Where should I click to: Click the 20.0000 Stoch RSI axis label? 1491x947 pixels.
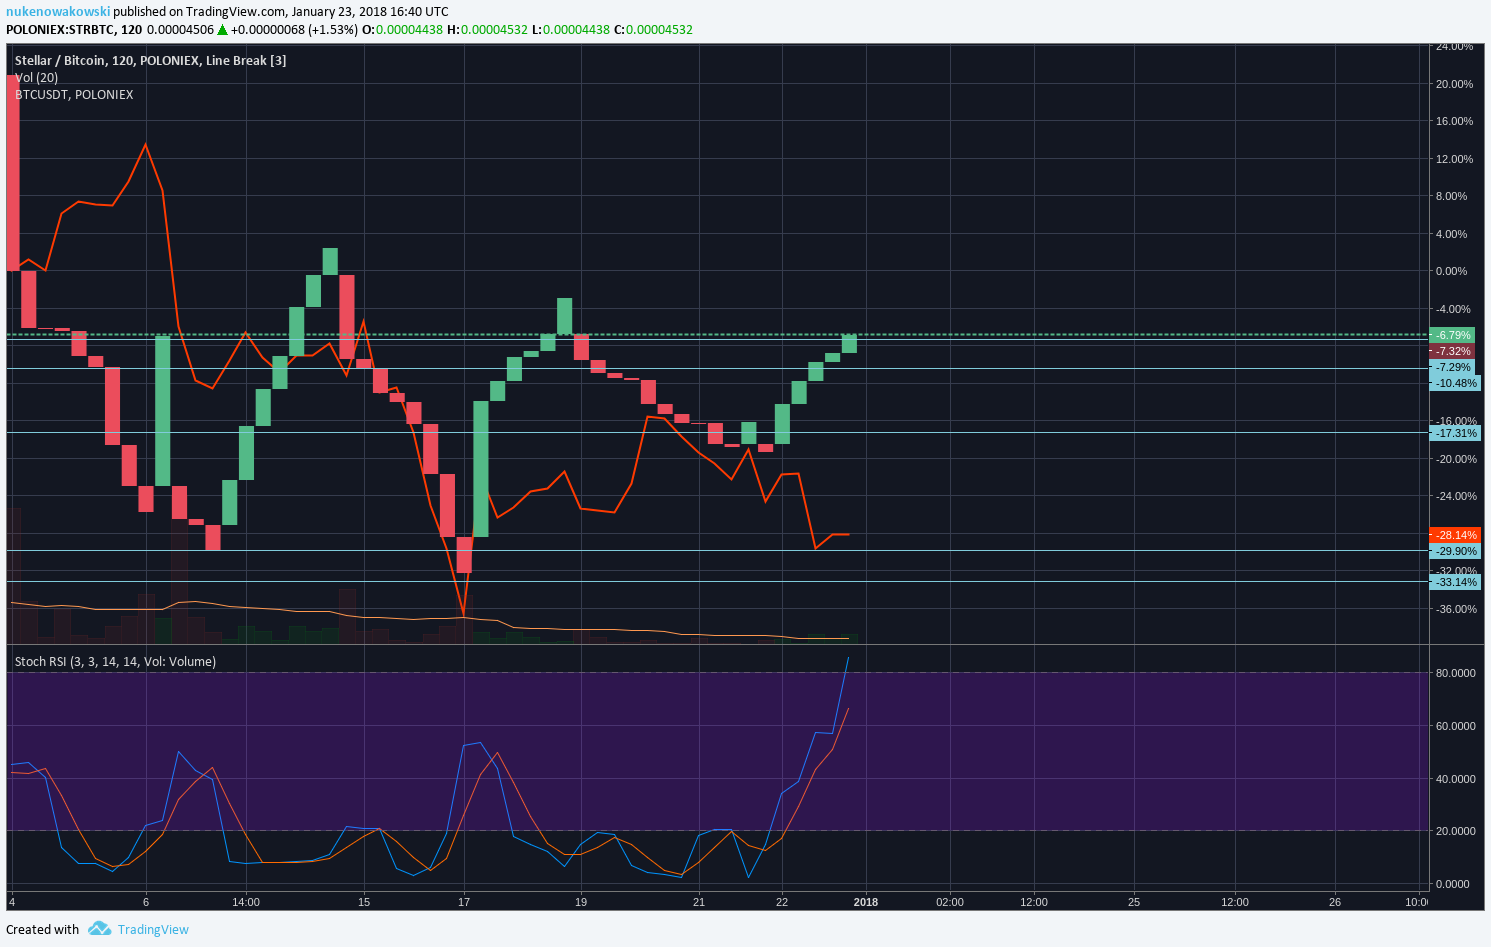1455,831
